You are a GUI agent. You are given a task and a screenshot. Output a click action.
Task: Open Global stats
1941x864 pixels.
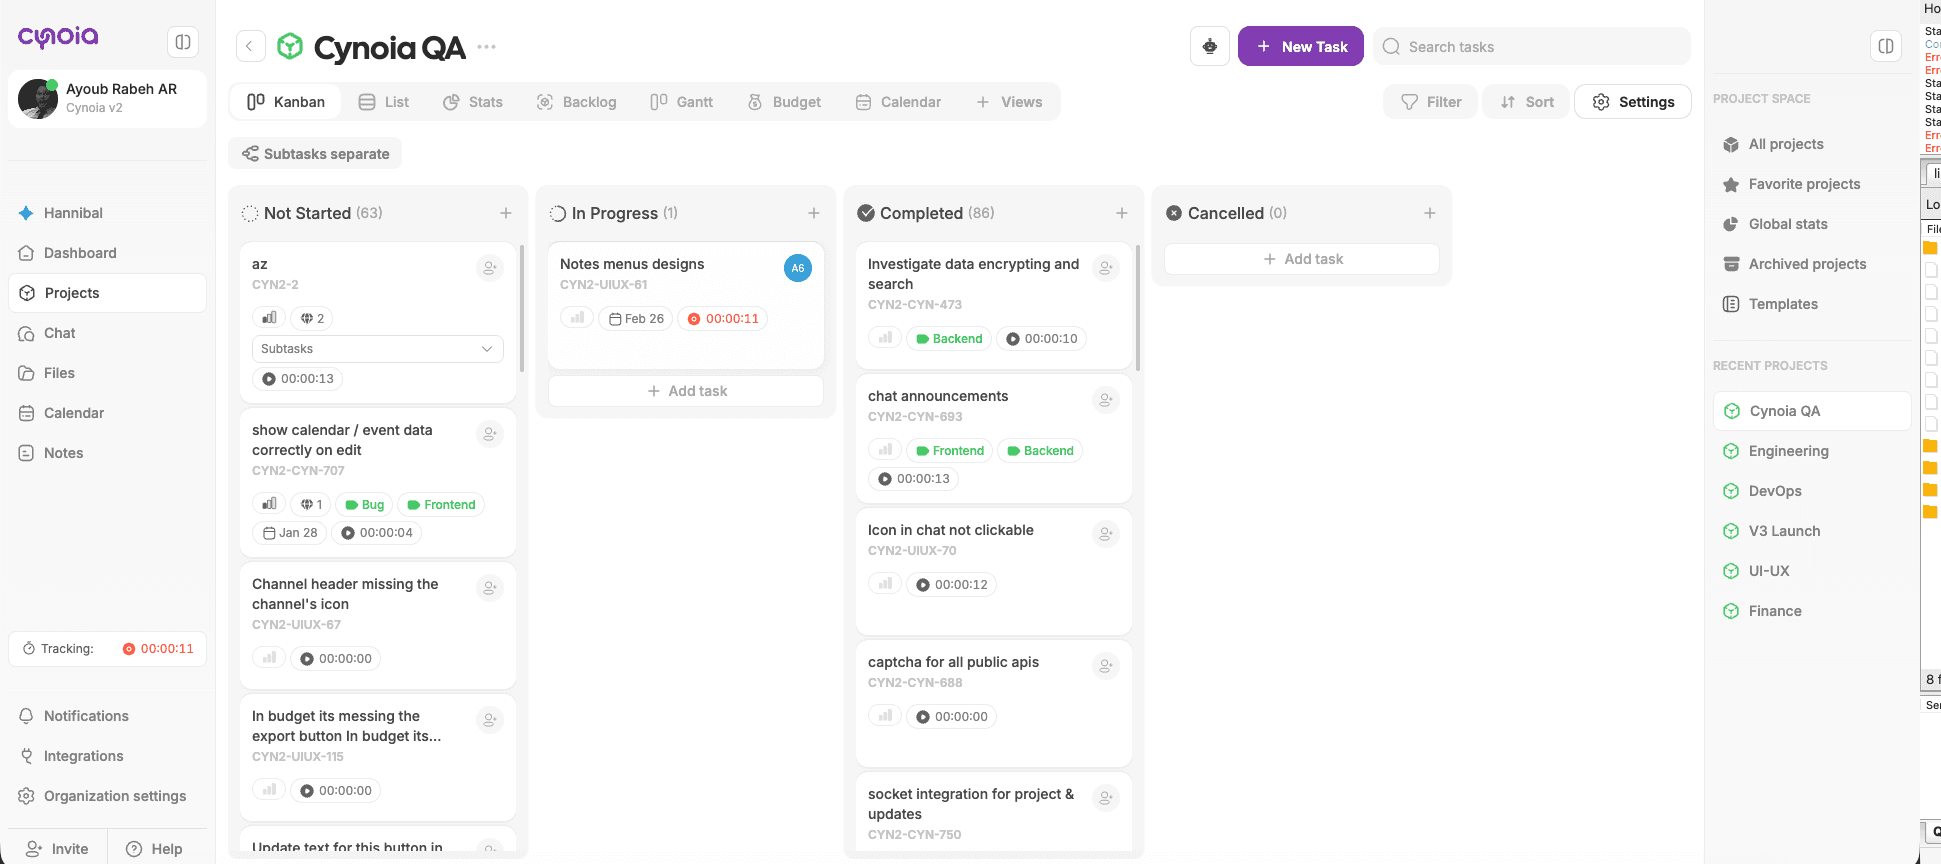point(1812,224)
